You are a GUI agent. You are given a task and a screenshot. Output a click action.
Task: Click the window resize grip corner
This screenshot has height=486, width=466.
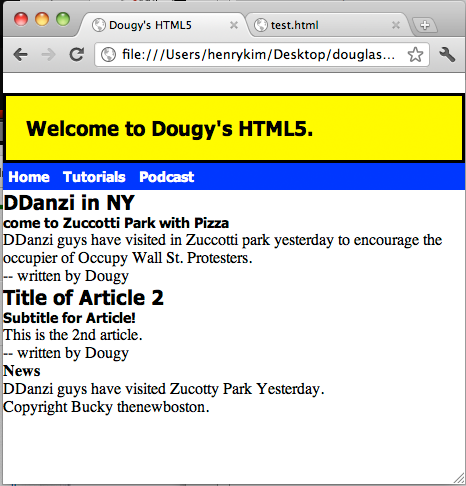point(459,478)
